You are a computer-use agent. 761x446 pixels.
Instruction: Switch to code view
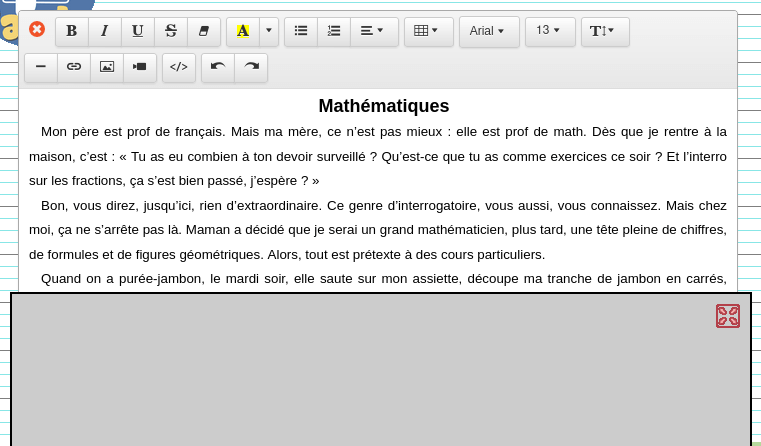(179, 67)
